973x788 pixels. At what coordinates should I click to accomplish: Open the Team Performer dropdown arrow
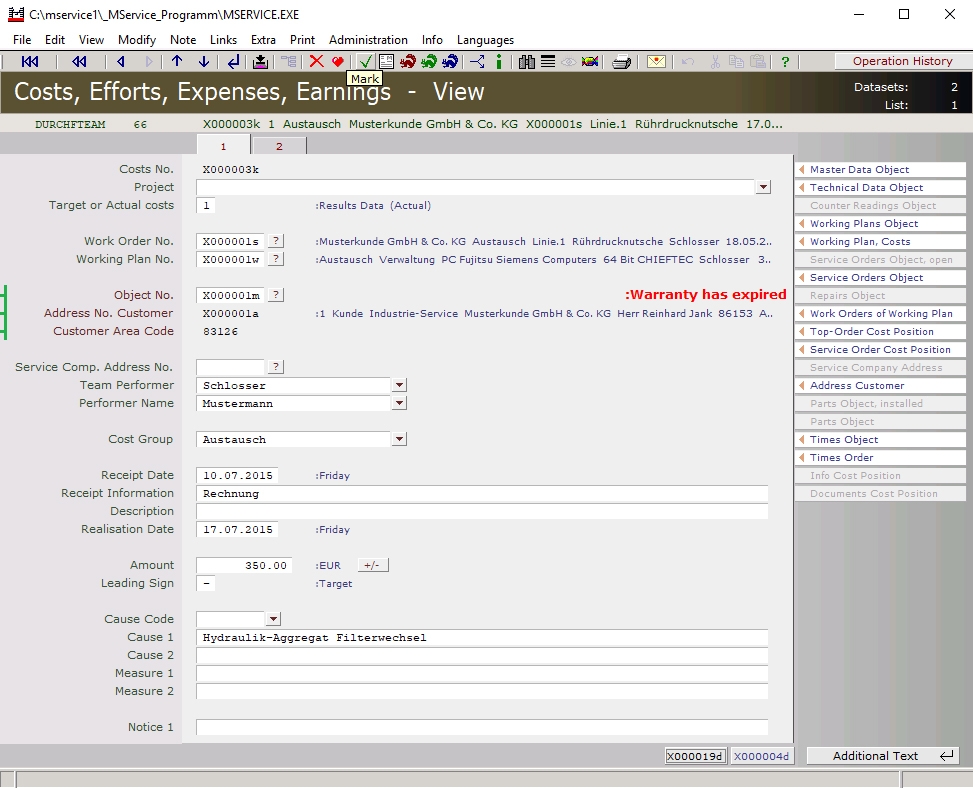click(399, 385)
